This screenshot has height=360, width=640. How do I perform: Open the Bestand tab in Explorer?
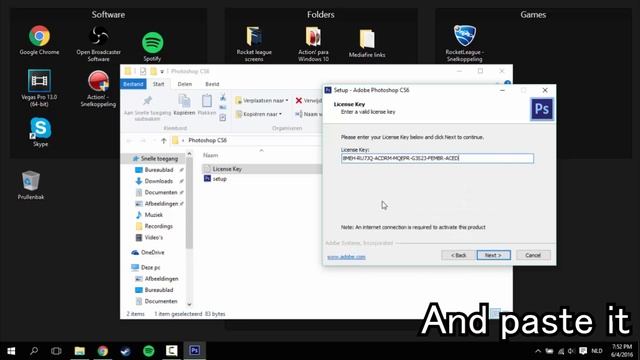(x=133, y=84)
